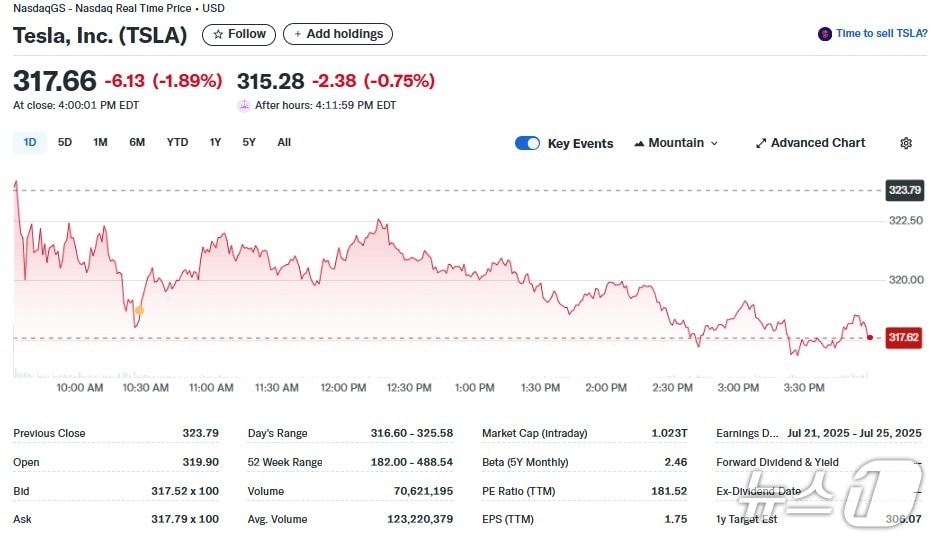Click the Add holdings button
Image resolution: width=936 pixels, height=541 pixels.
(x=338, y=34)
